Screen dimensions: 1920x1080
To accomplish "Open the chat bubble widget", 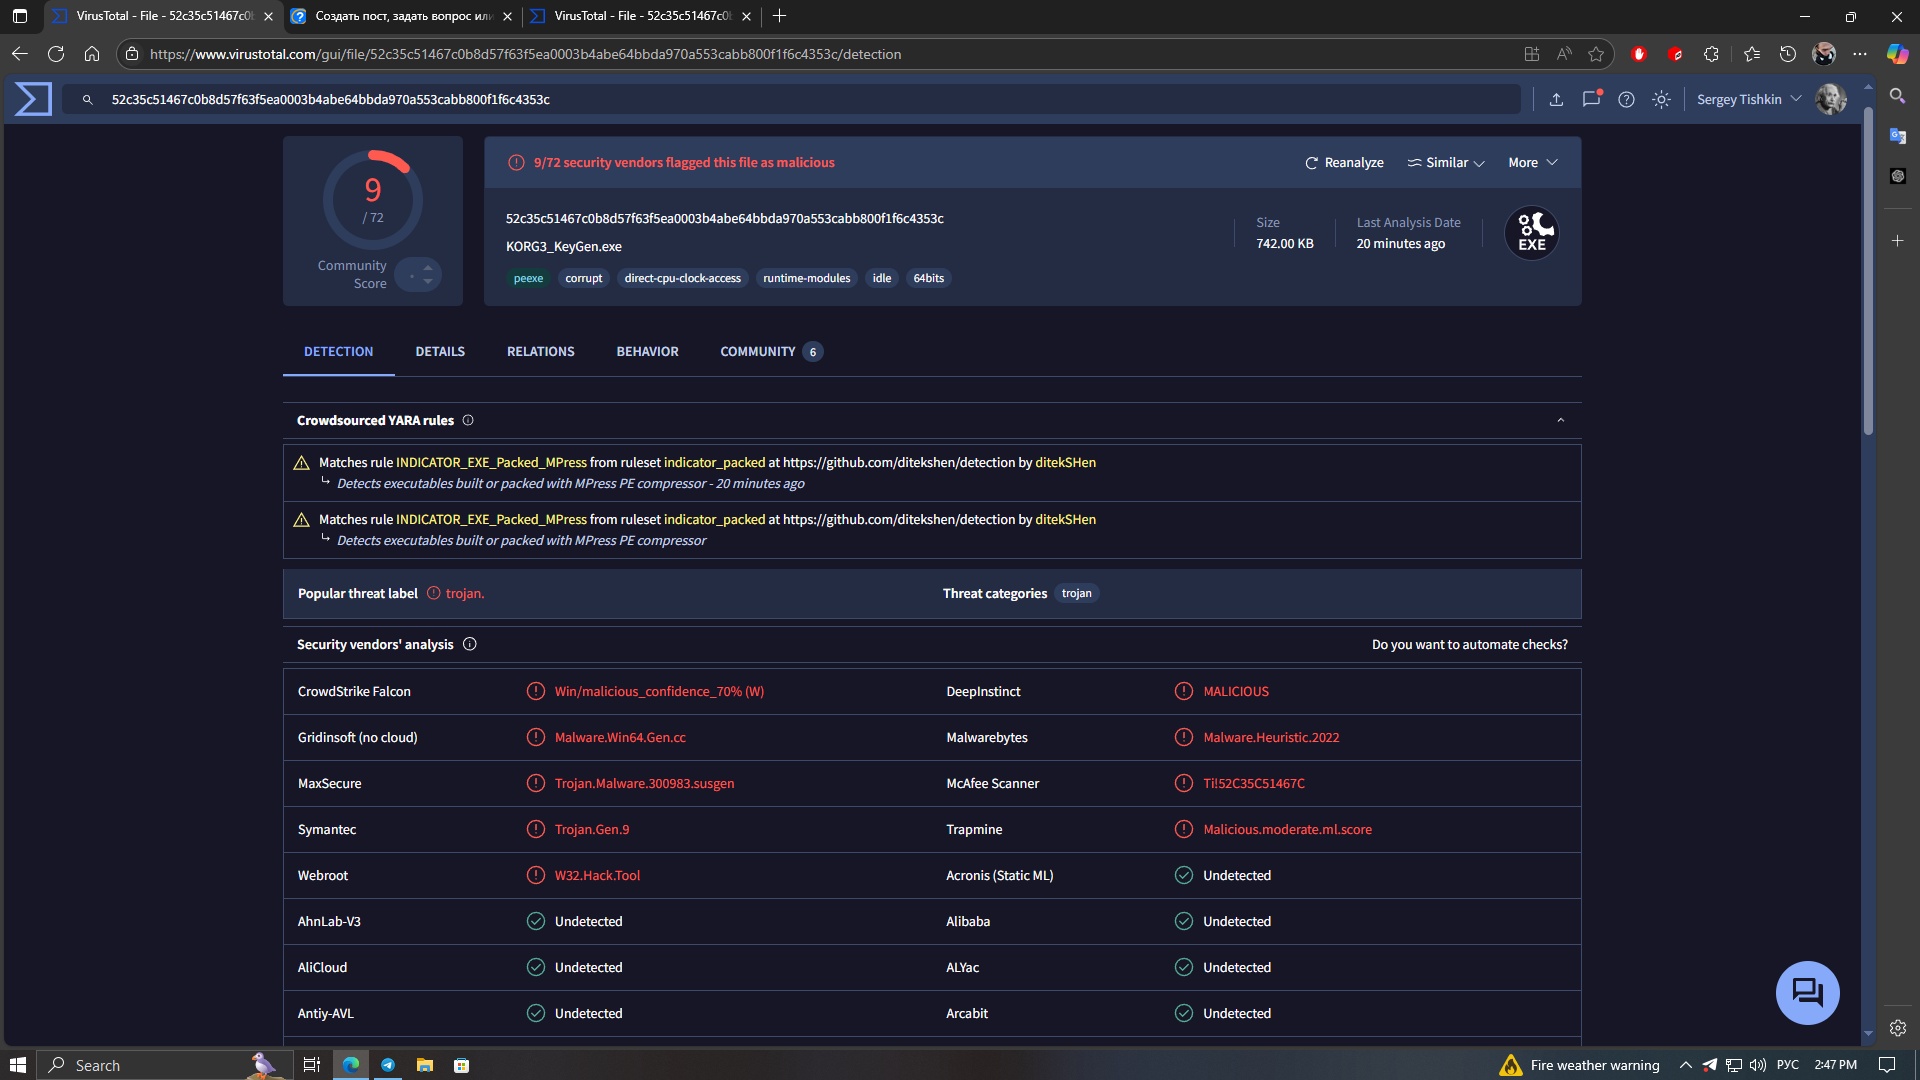I will click(x=1807, y=992).
